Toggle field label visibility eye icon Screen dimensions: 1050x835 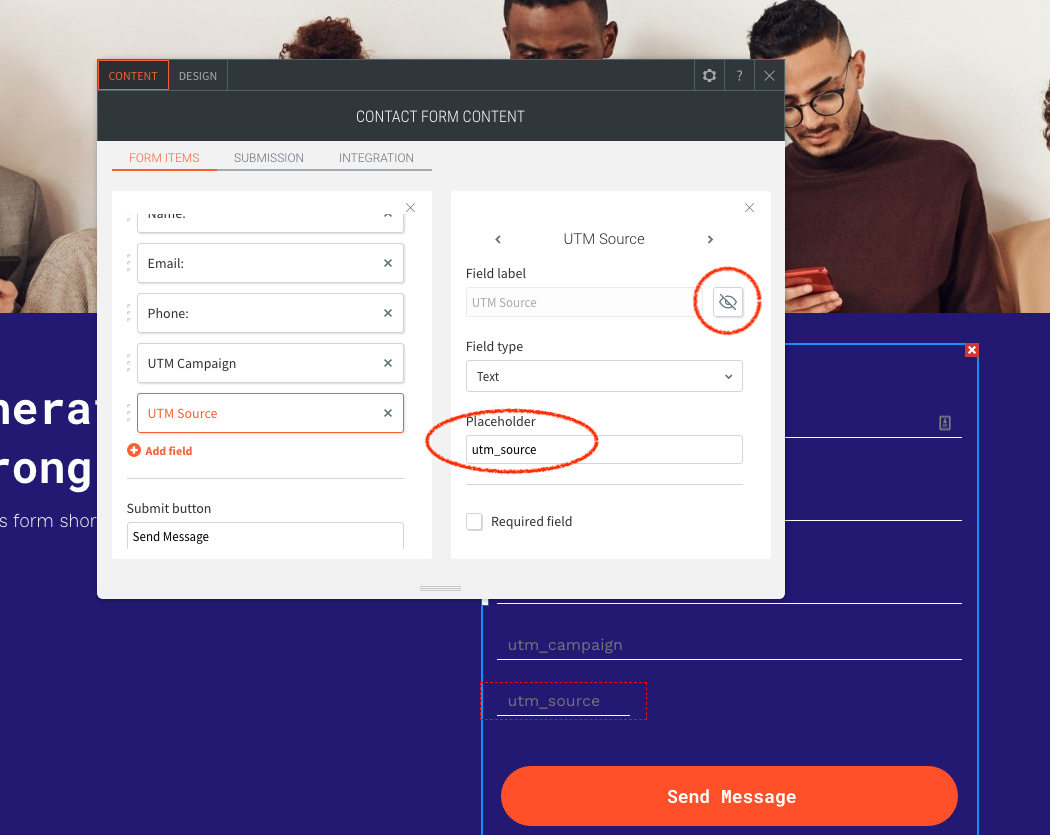tap(728, 302)
